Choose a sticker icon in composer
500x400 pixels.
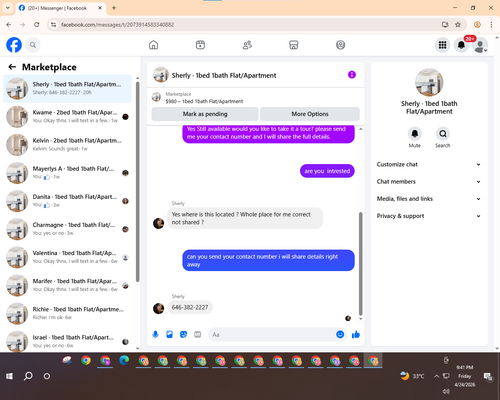[183, 334]
